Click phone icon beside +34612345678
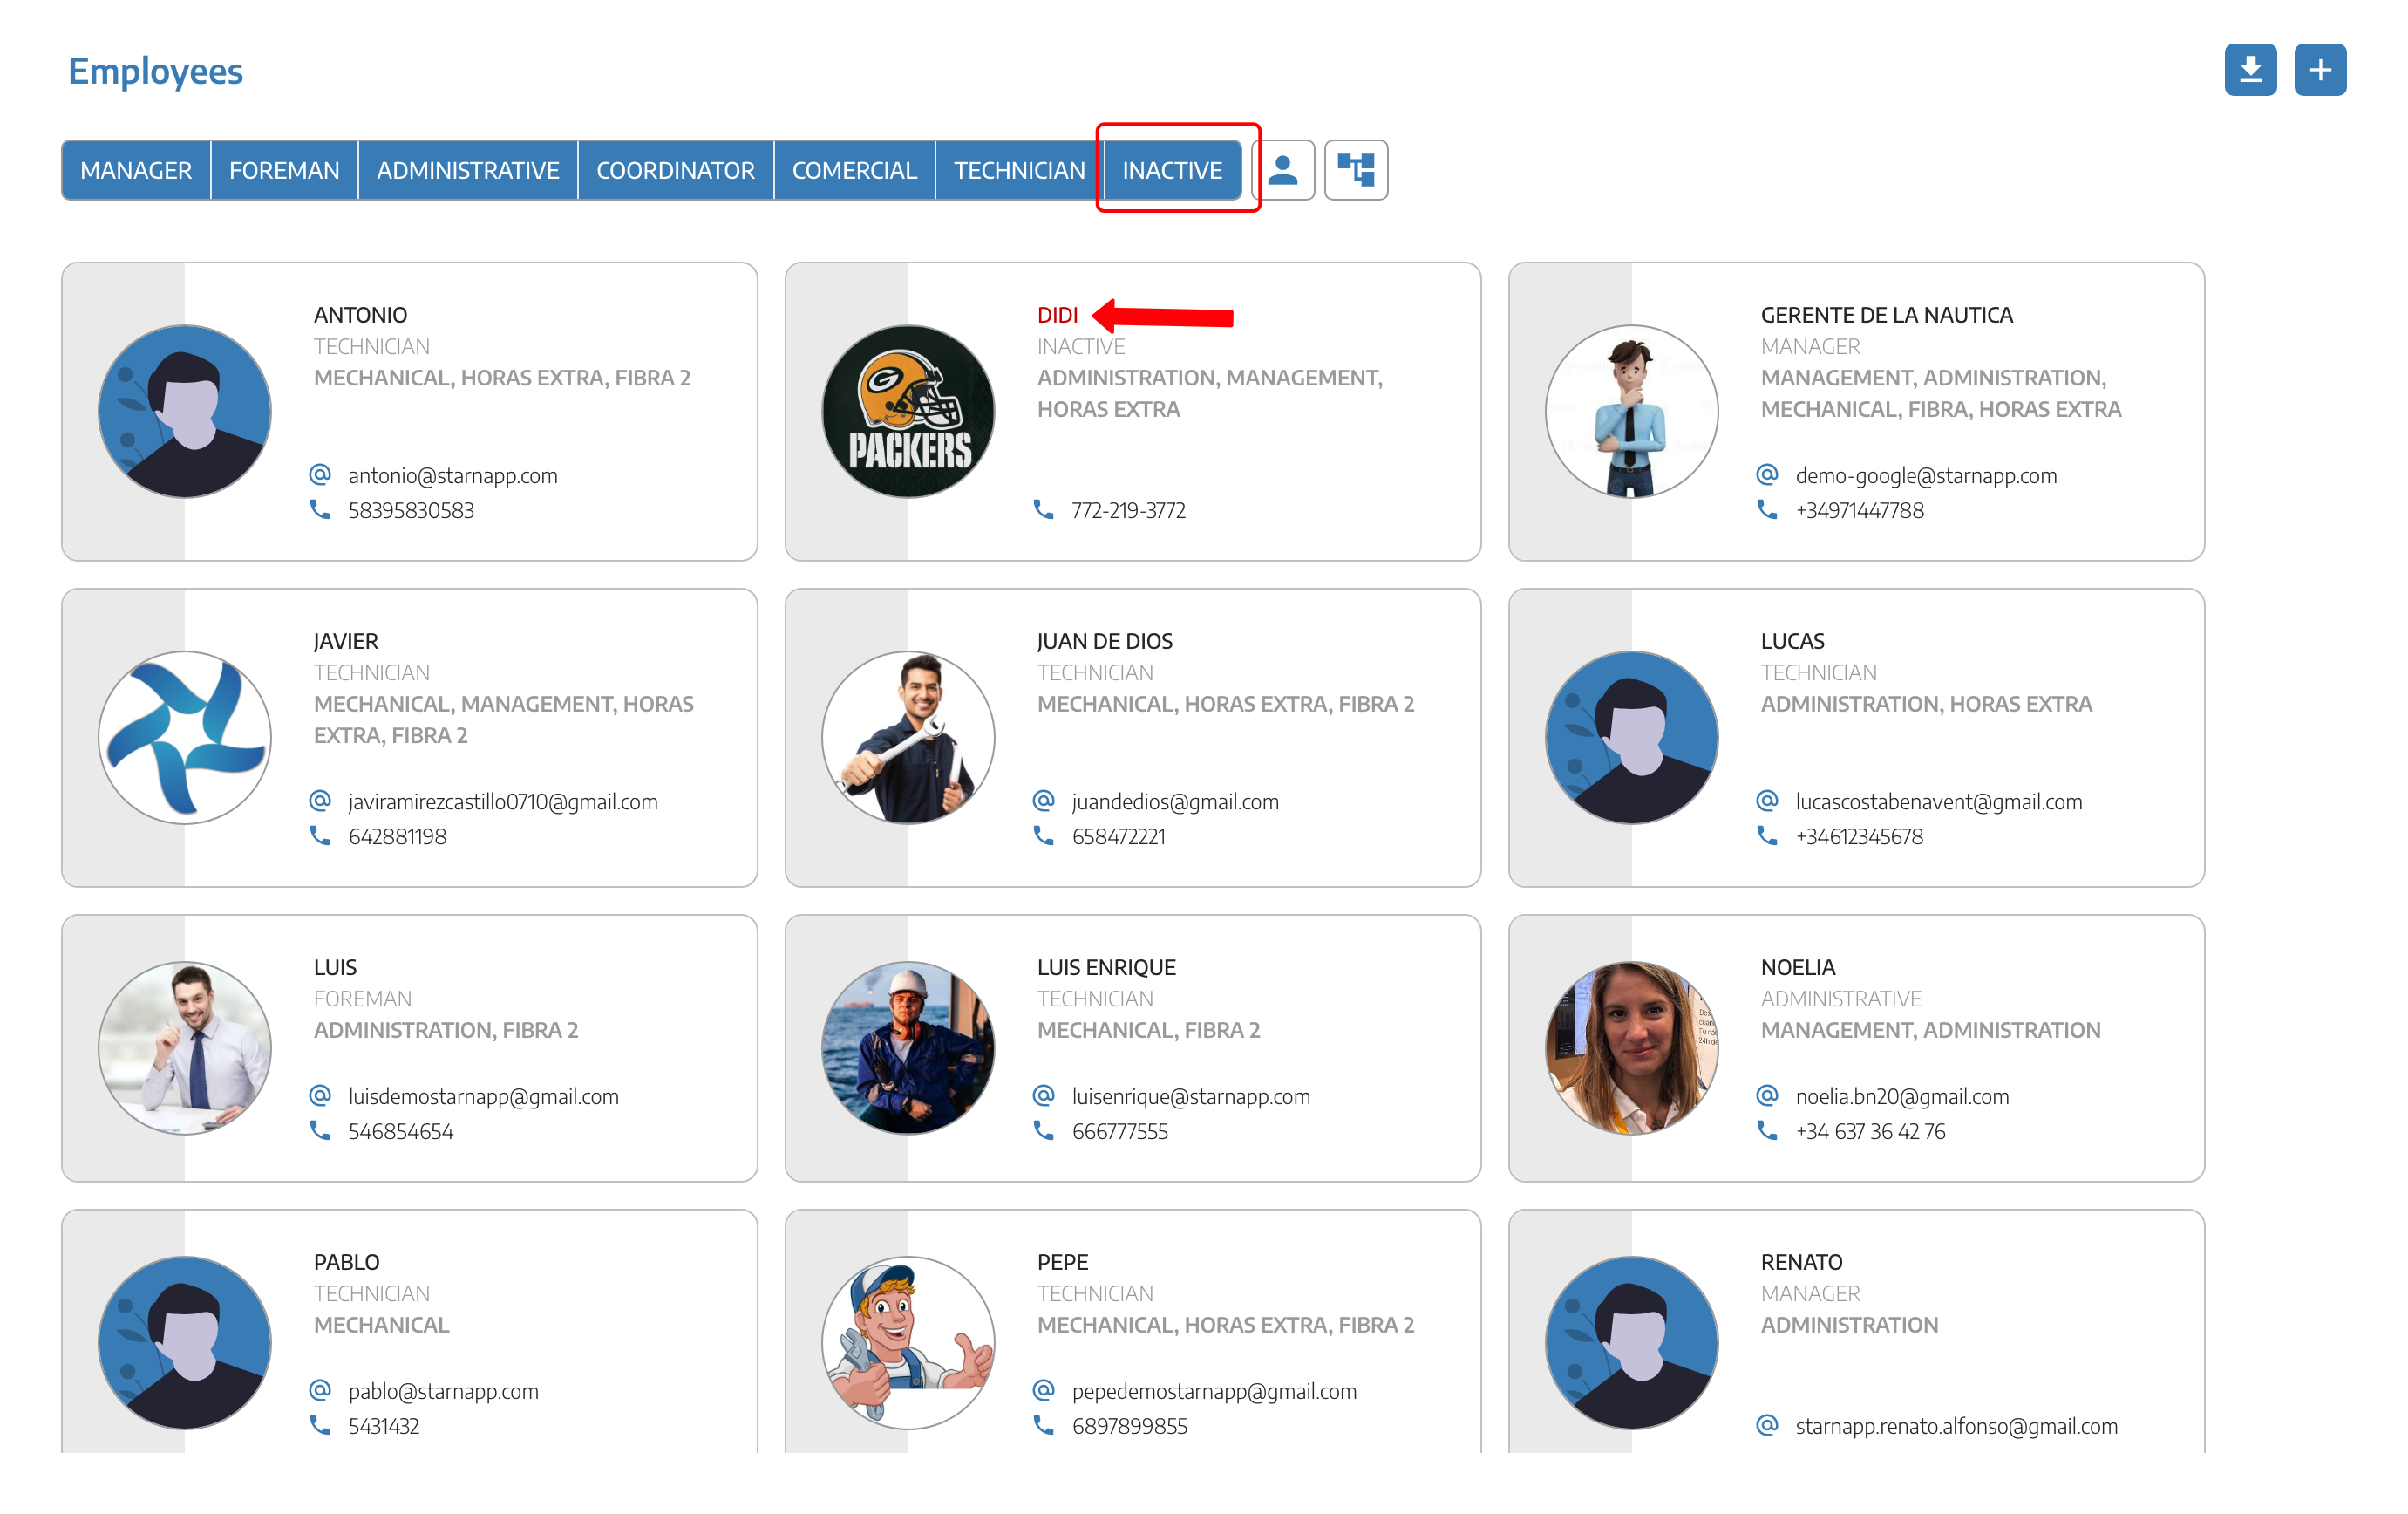The image size is (2408, 1514). coord(1767,835)
